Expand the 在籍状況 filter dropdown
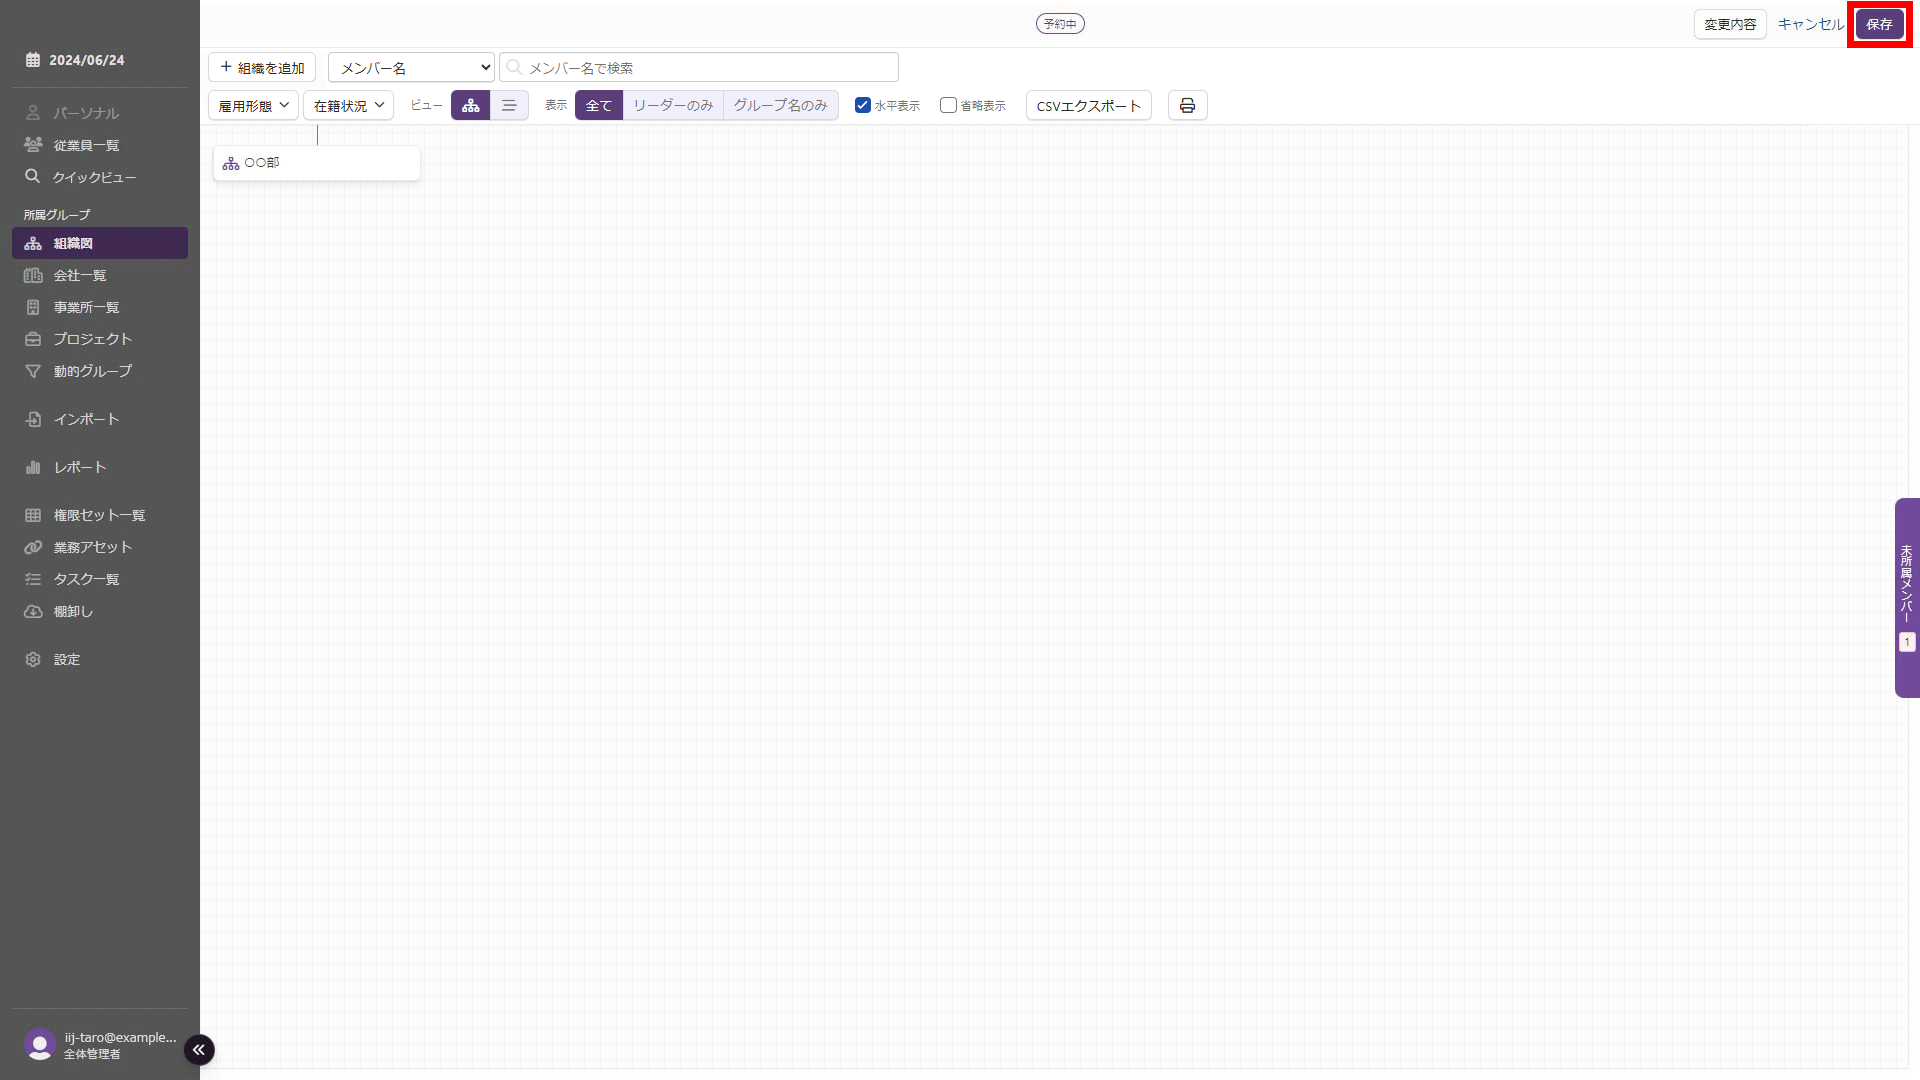The image size is (1920, 1080). (x=348, y=105)
